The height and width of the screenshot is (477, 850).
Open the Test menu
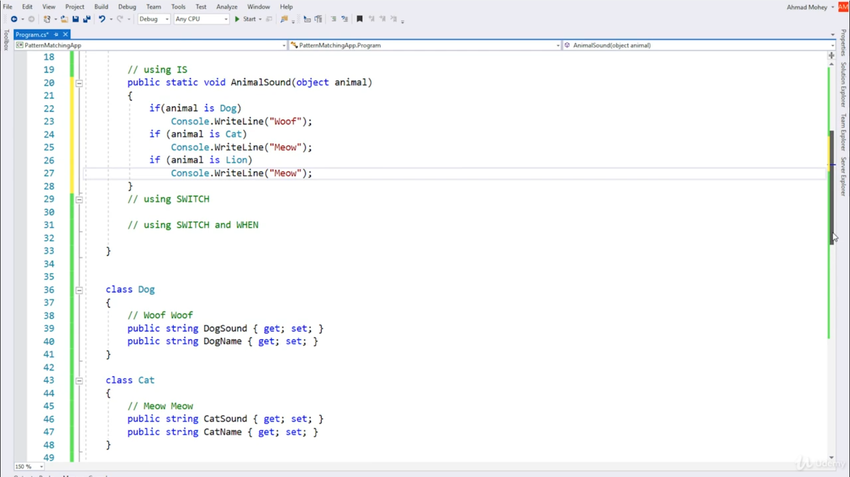click(x=201, y=7)
